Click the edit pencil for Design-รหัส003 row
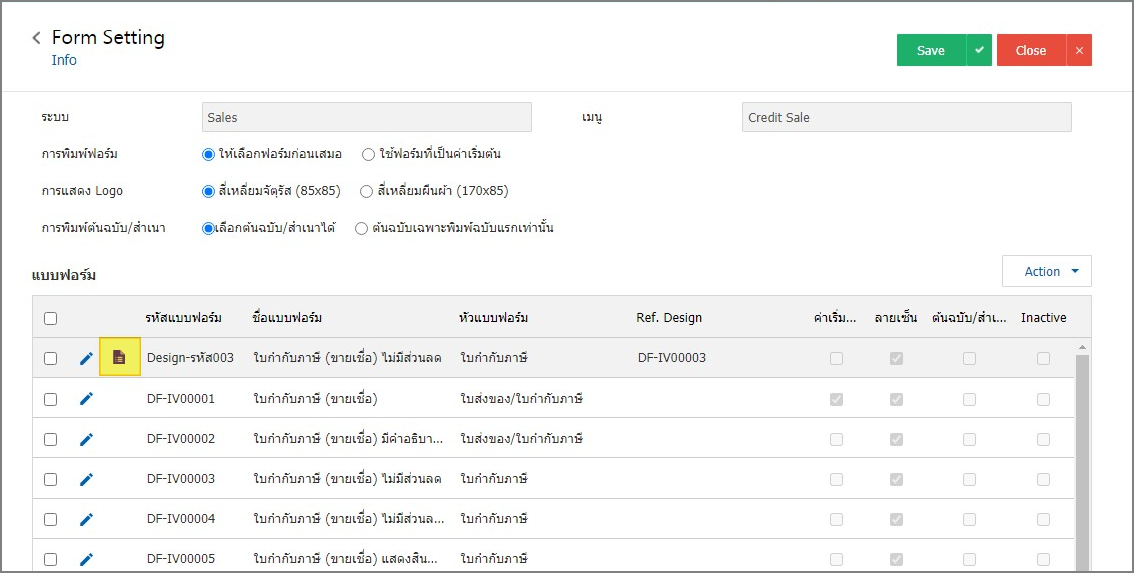Screen dimensions: 1134x573 [x=86, y=358]
